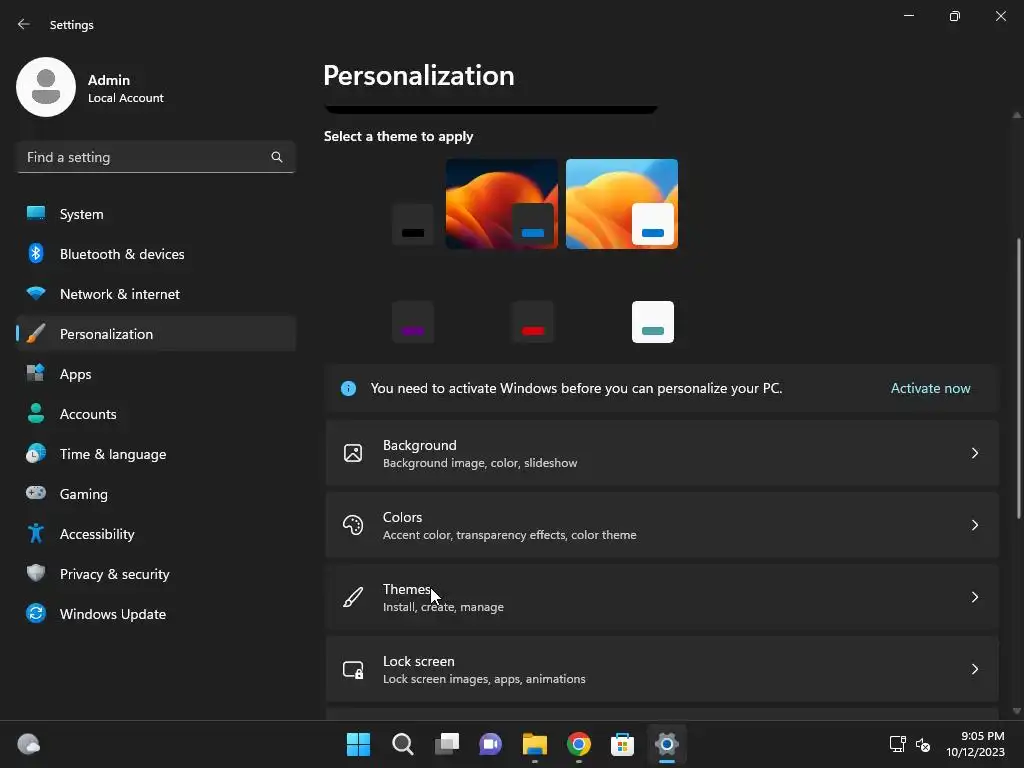Viewport: 1024px width, 768px height.
Task: Click the Themes brush icon
Action: click(x=353, y=597)
